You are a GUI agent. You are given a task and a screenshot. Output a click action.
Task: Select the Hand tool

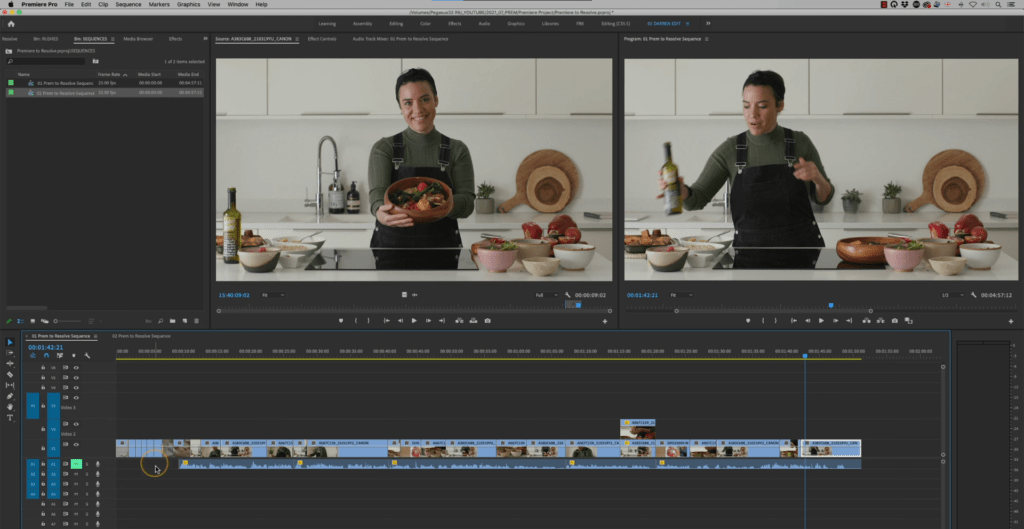coord(10,407)
